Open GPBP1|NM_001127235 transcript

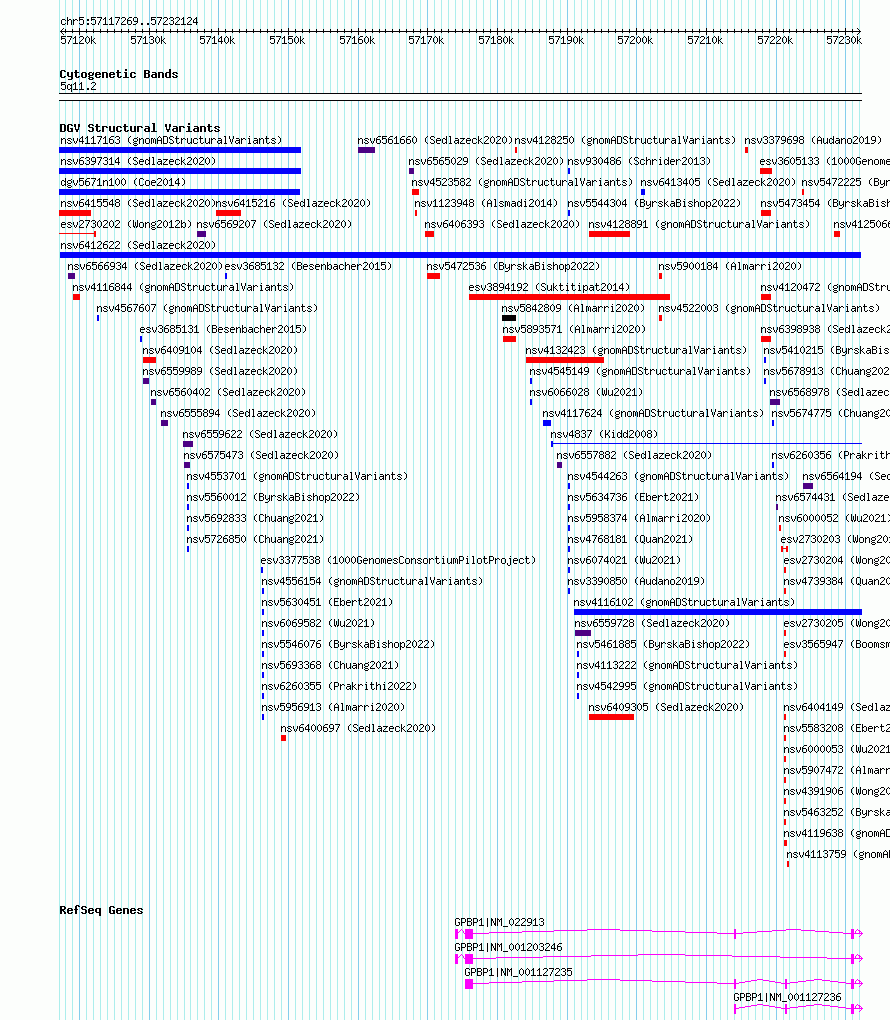519,973
